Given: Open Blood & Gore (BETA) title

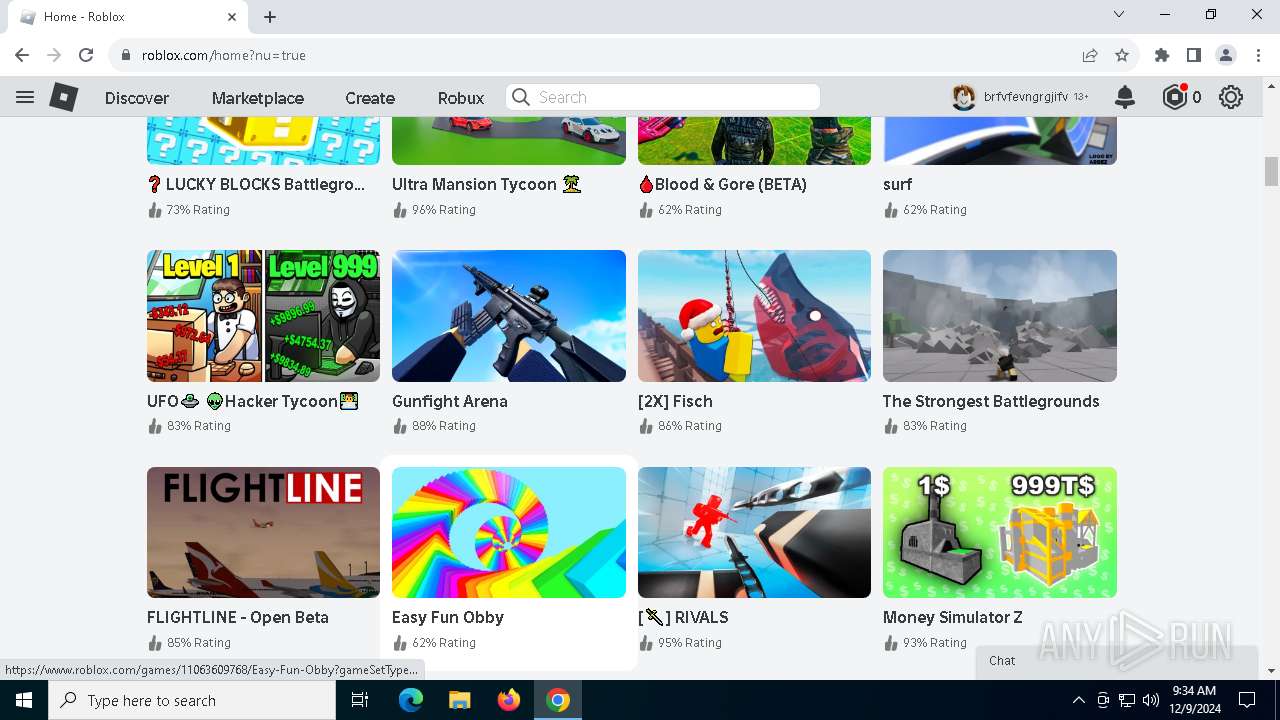Looking at the screenshot, I should pyautogui.click(x=722, y=184).
